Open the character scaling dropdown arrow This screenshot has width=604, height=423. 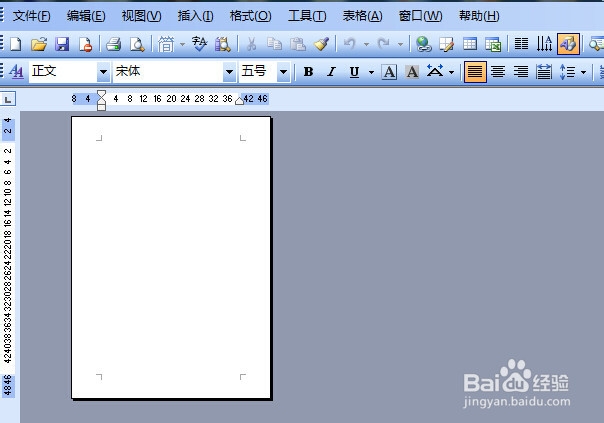tap(451, 72)
